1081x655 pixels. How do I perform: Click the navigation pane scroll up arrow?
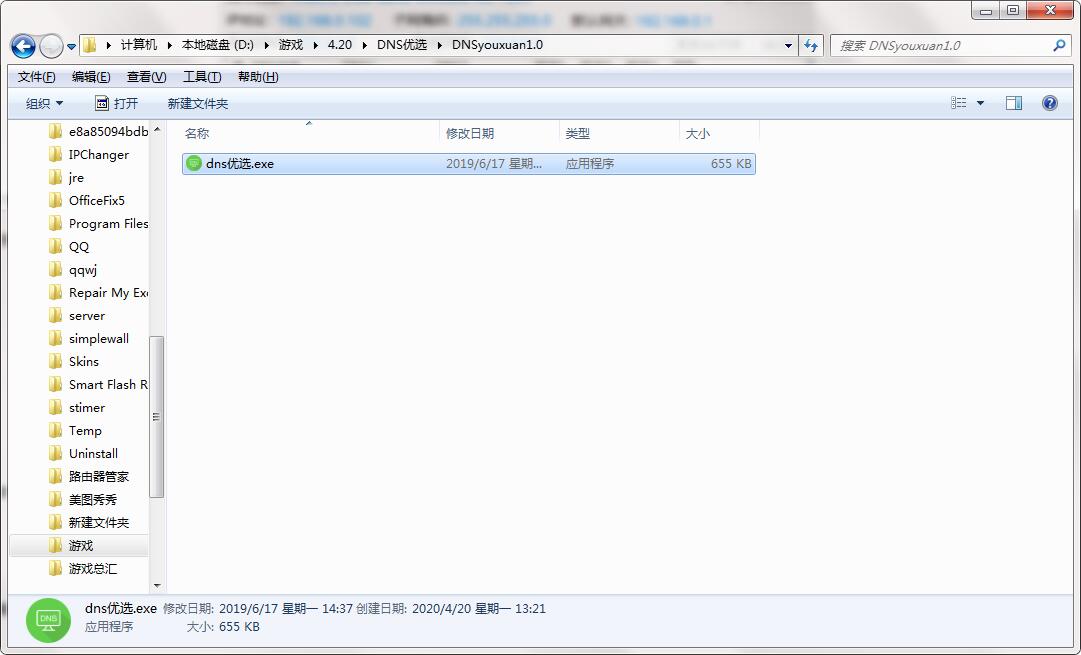pos(156,129)
